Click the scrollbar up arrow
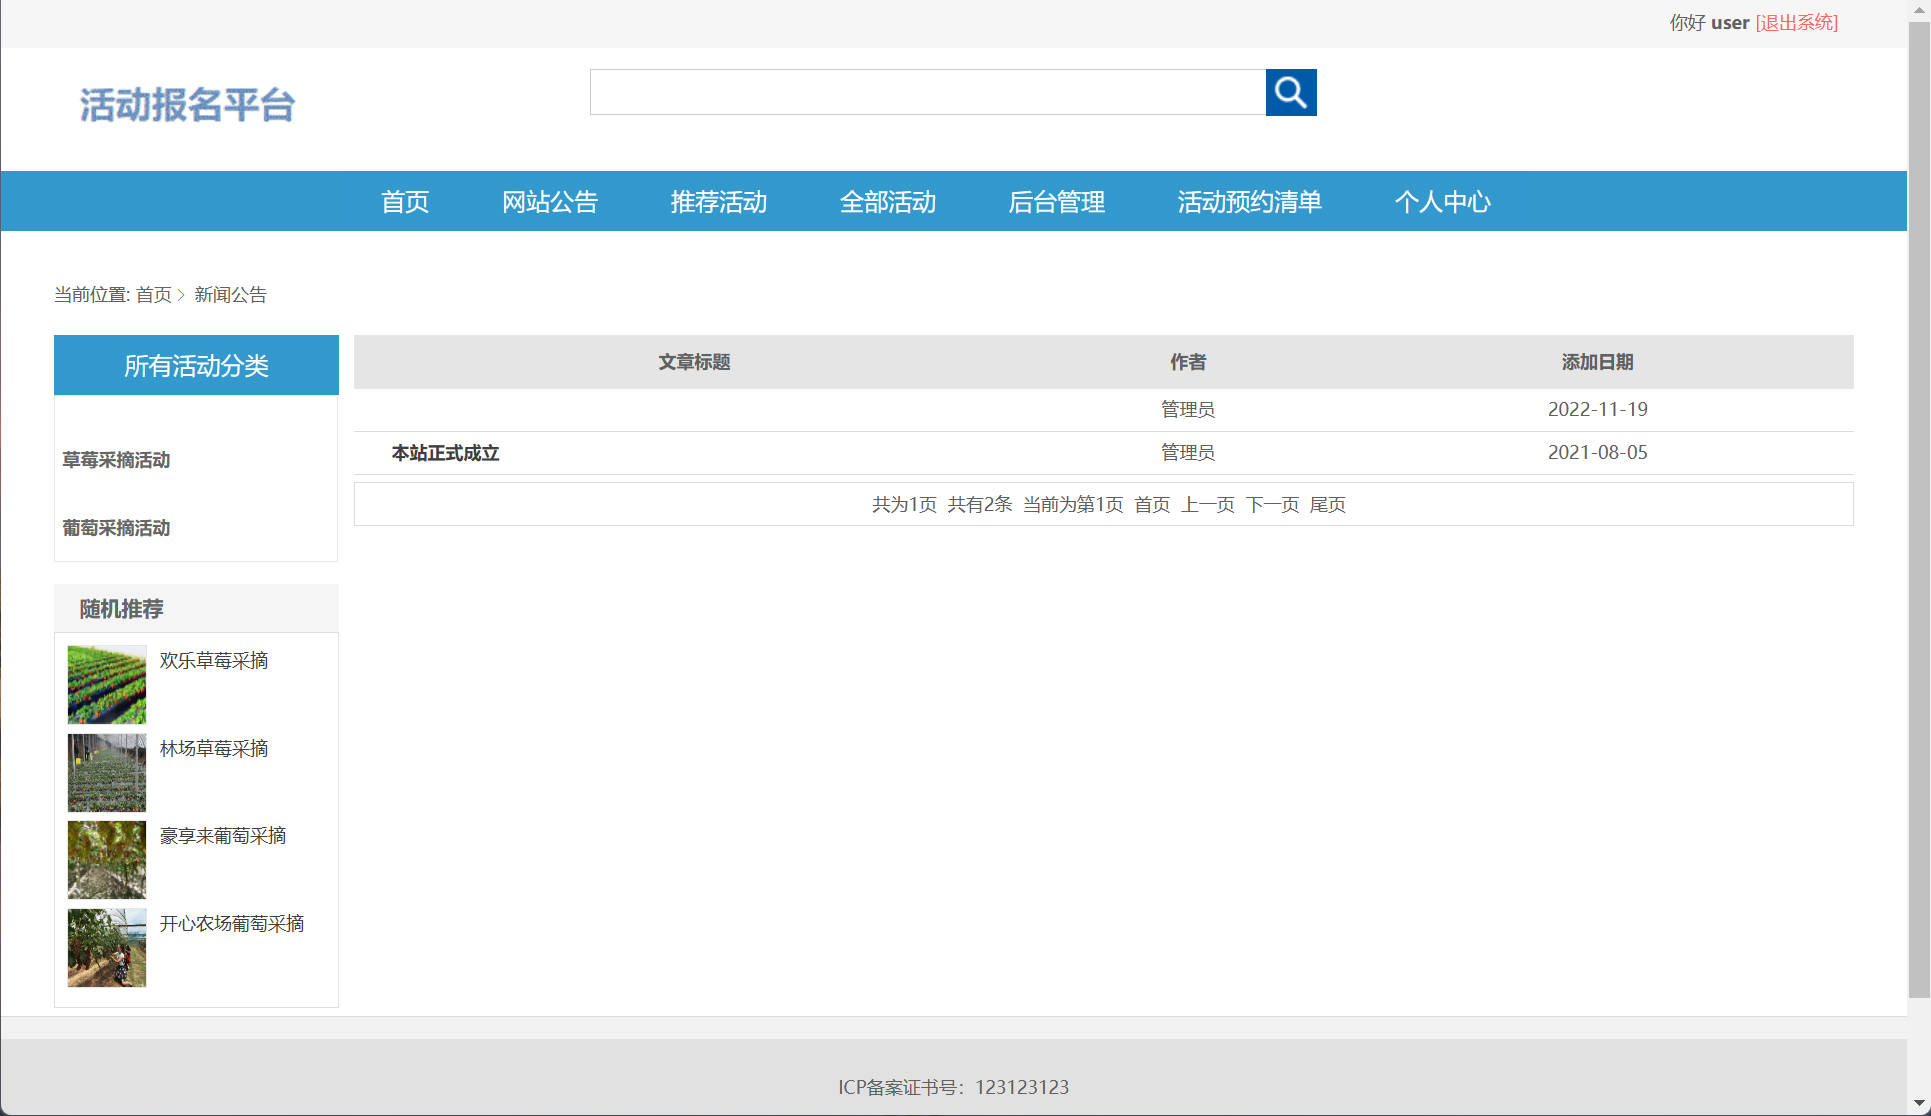The width and height of the screenshot is (1931, 1116). click(1917, 8)
